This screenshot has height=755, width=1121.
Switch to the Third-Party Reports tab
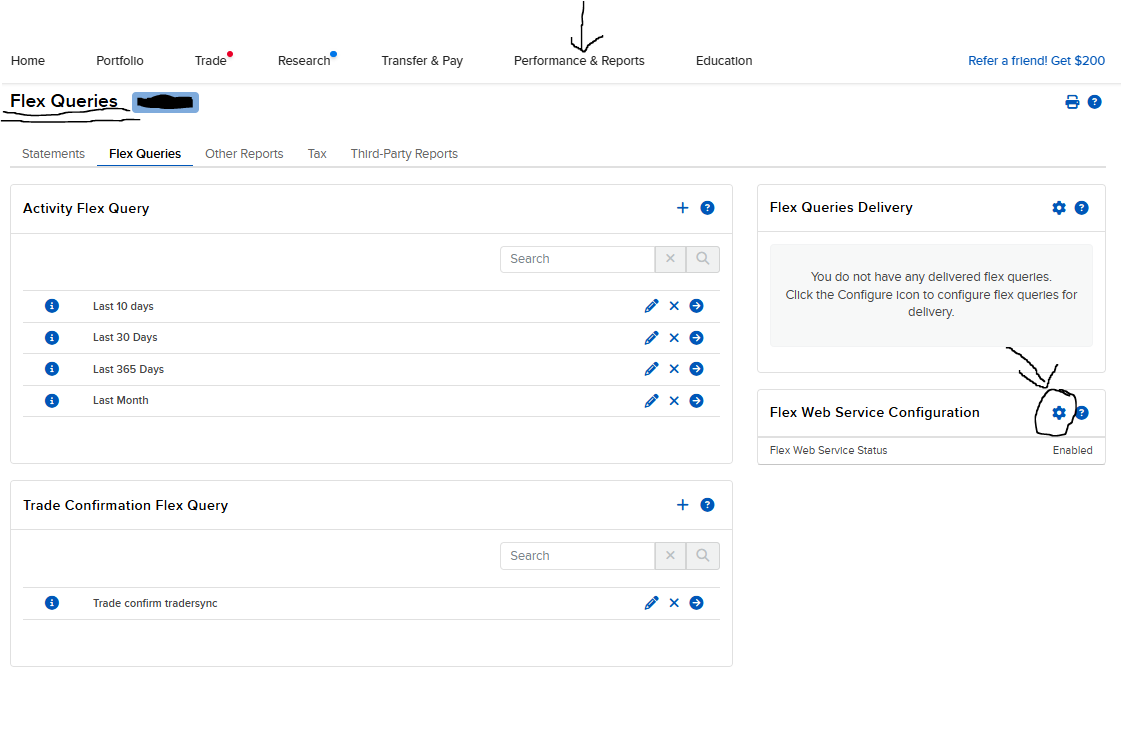pyautogui.click(x=404, y=154)
